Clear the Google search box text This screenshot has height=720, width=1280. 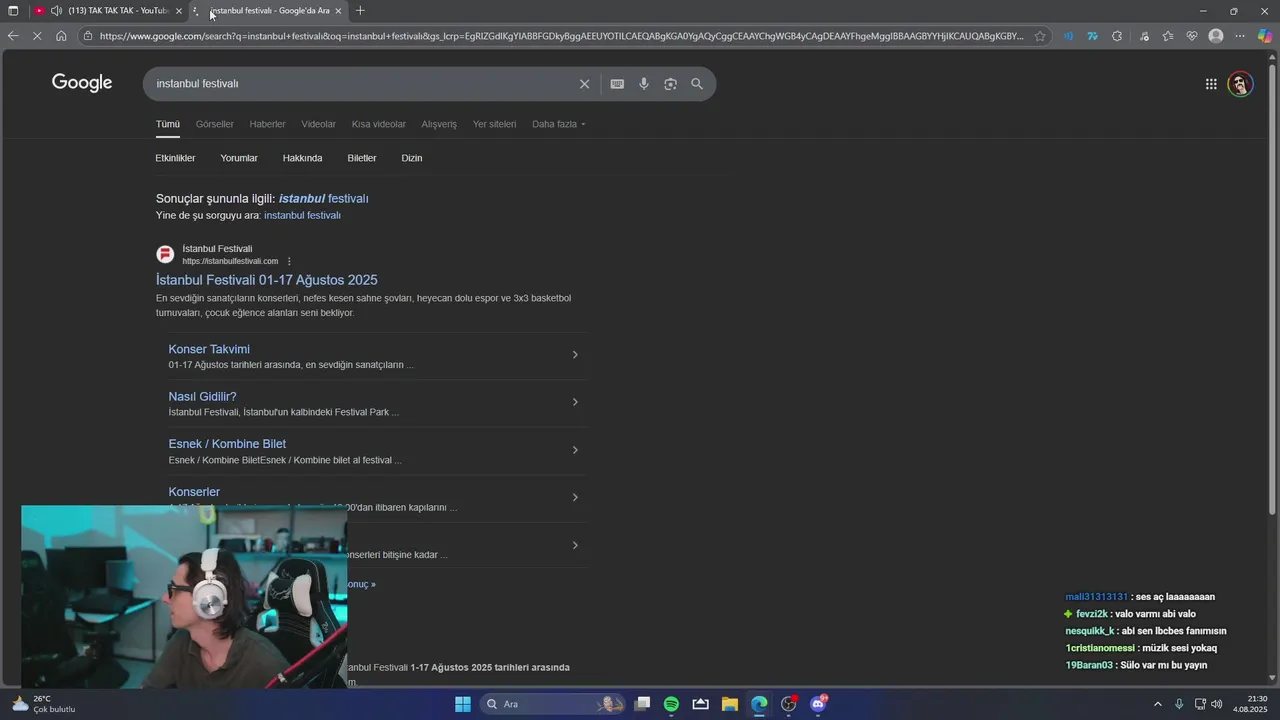(585, 84)
